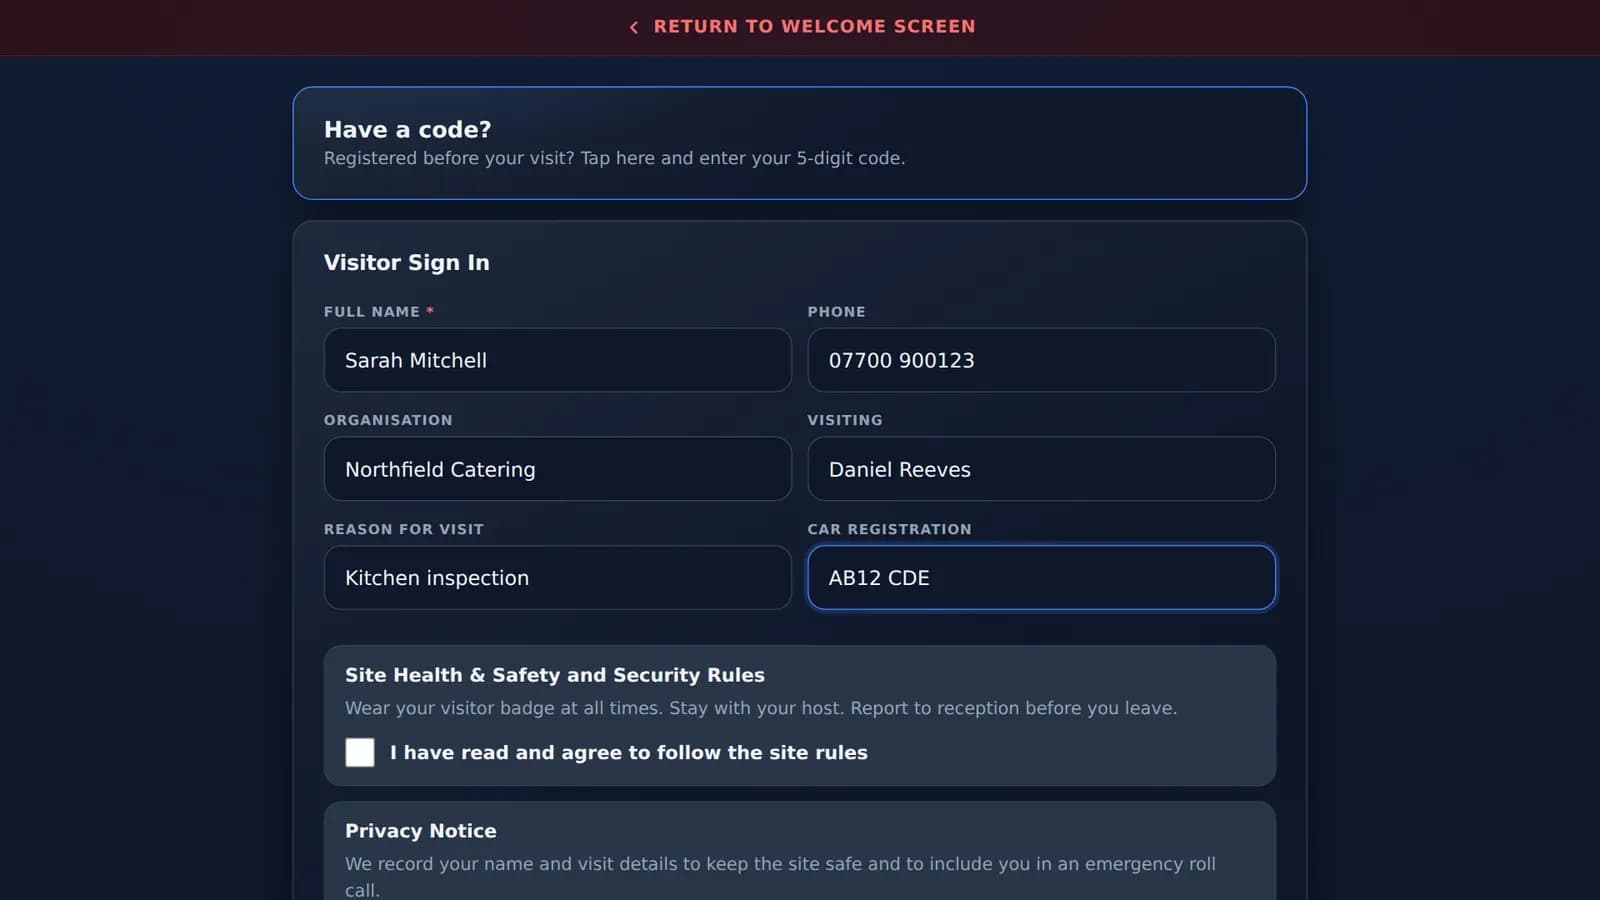Click the Car Registration field with AB12 CDE
This screenshot has height=900, width=1600.
coord(1041,578)
